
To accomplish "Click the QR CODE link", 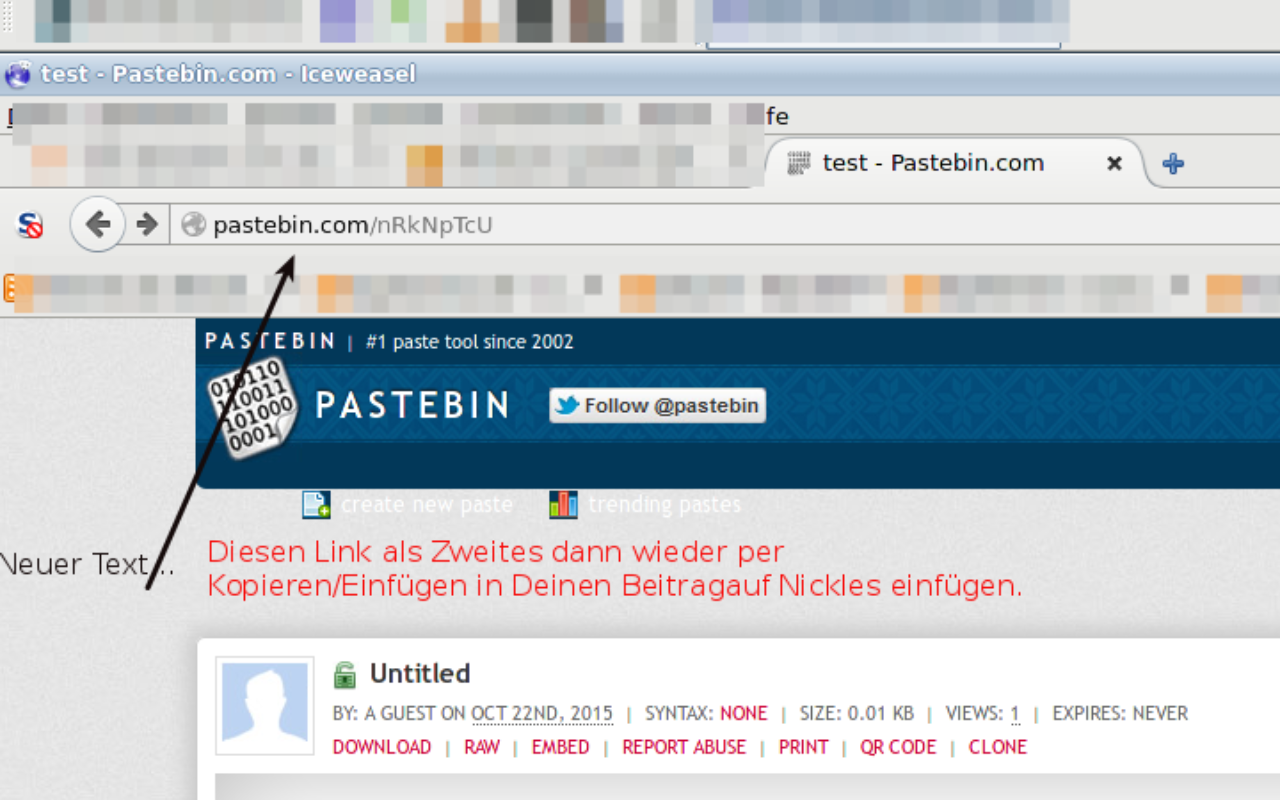I will (x=898, y=747).
